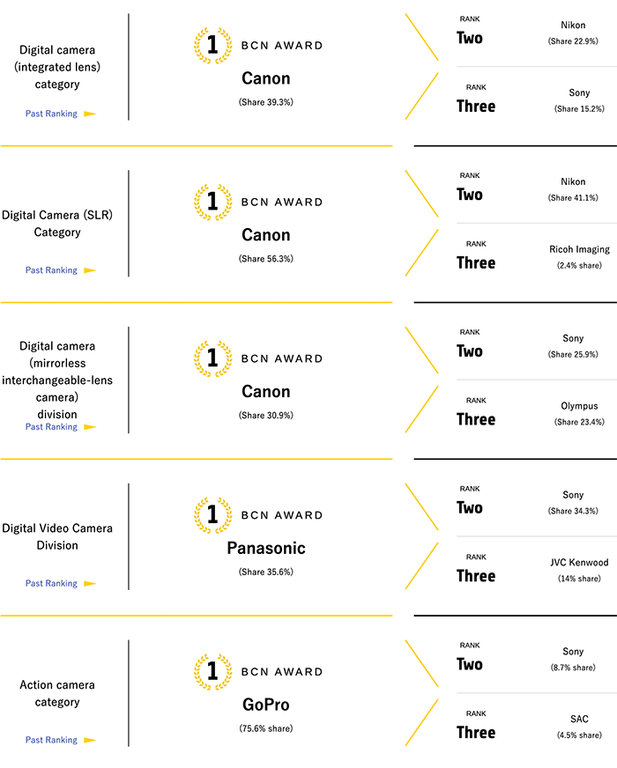Click yellow arrow next to SLR Past Ranking
Viewport: 617px width, 768px height.
(89, 270)
